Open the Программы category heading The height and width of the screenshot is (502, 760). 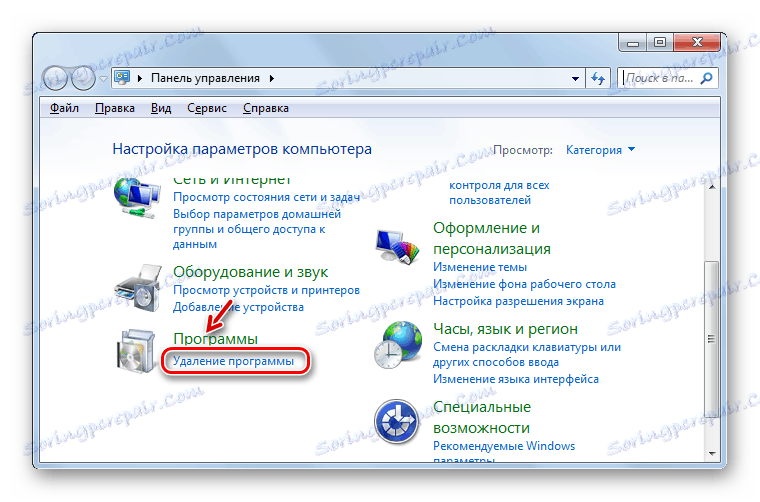(215, 338)
